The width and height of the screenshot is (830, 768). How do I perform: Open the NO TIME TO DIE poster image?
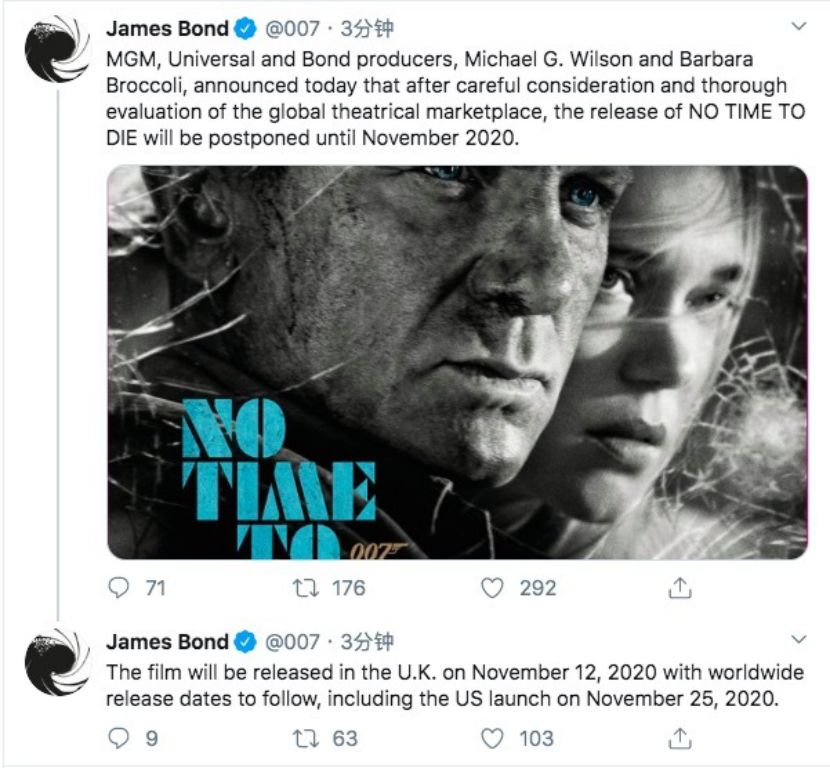457,361
